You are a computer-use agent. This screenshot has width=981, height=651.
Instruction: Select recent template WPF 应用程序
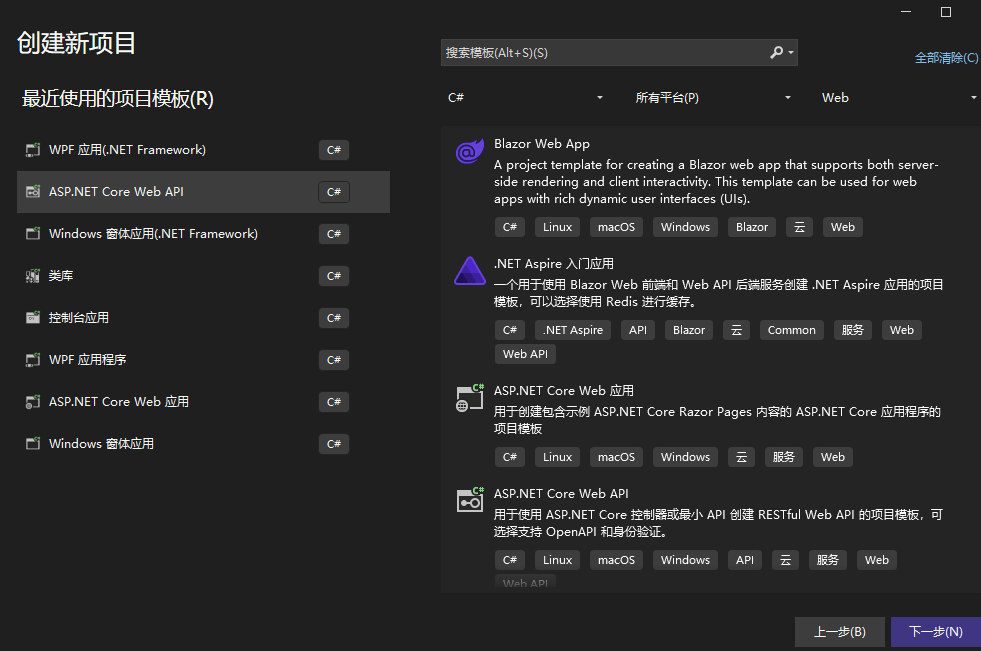tap(203, 360)
